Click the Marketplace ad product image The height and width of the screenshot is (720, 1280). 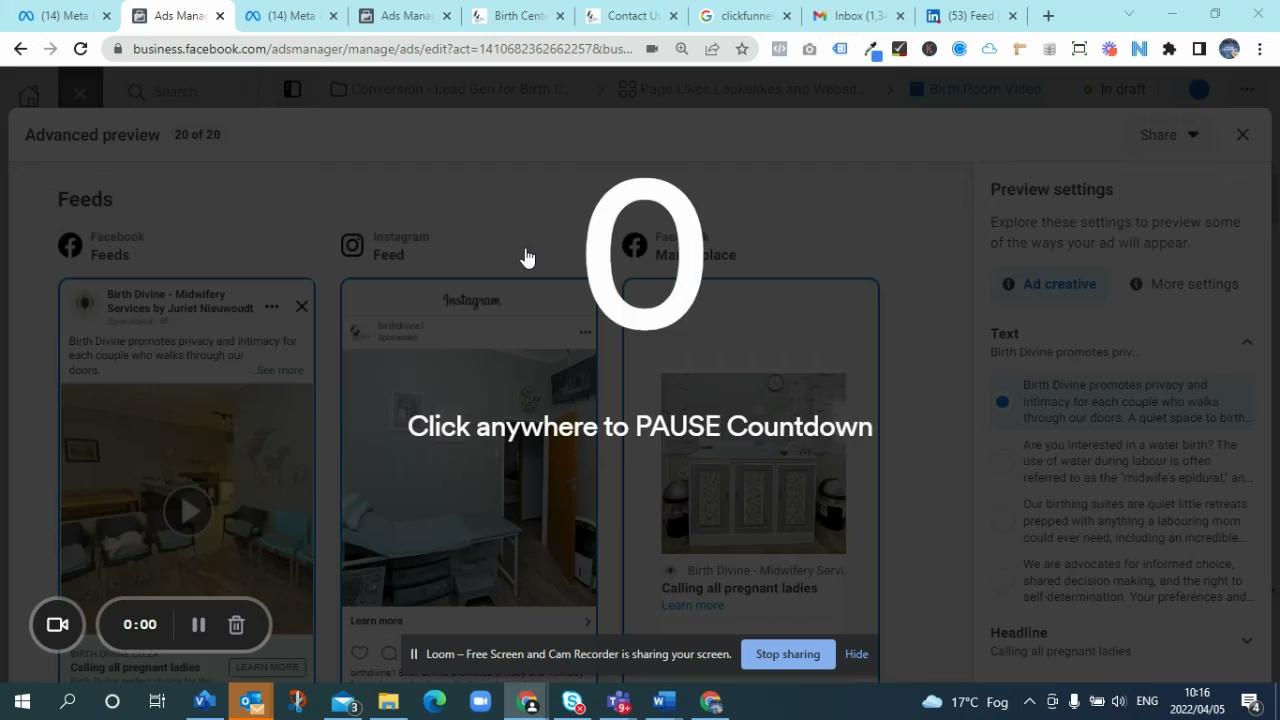(x=753, y=464)
